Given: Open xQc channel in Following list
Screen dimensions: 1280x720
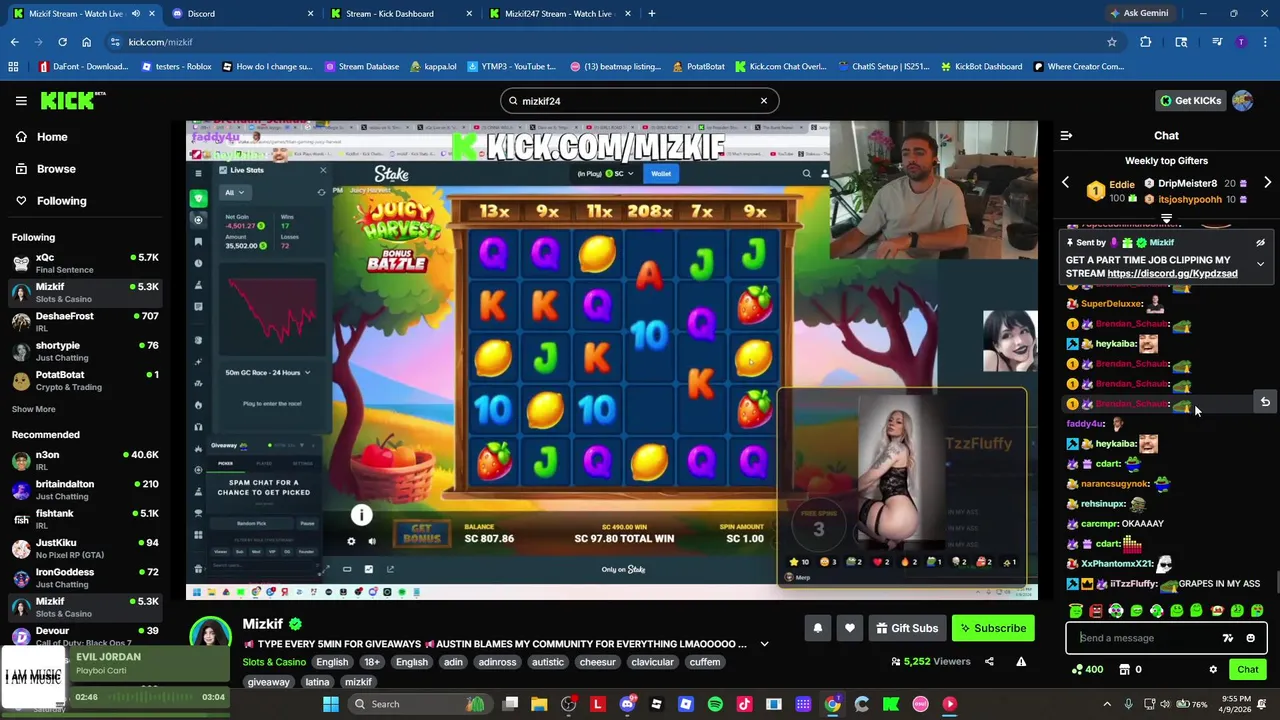Looking at the screenshot, I should 85,263.
